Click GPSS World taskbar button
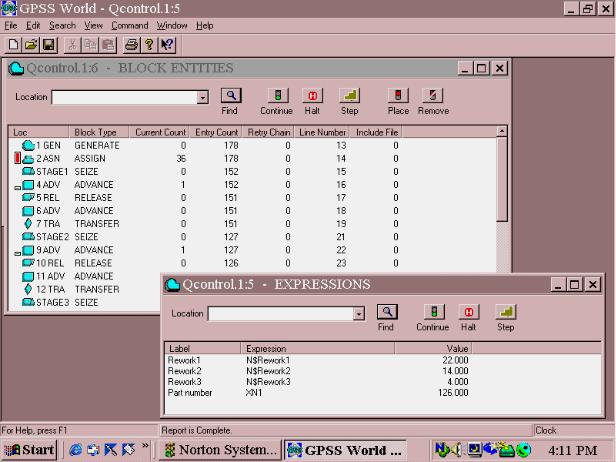The height and width of the screenshot is (462, 616). tap(345, 450)
